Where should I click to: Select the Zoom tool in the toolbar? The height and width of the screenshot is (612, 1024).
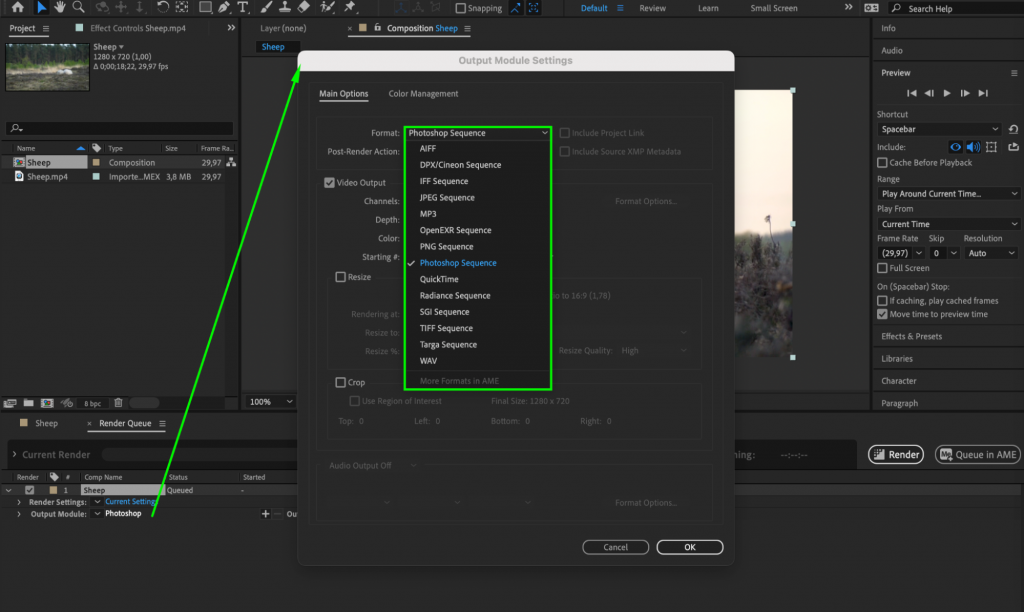77,8
